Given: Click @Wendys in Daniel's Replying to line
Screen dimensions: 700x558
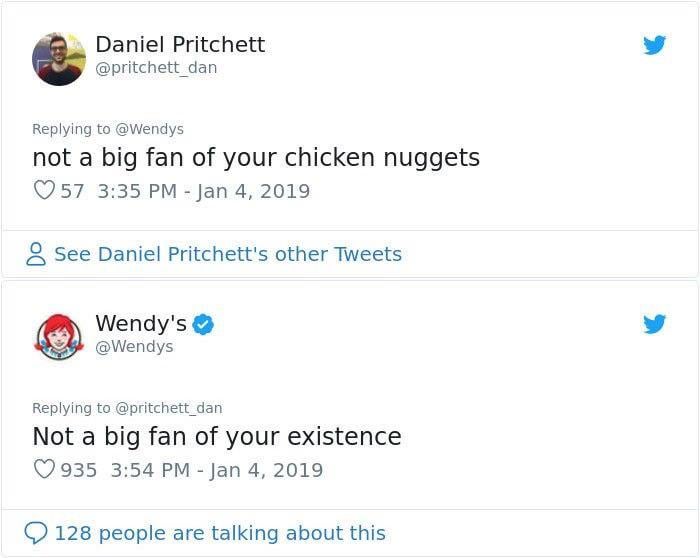Looking at the screenshot, I should pos(150,129).
